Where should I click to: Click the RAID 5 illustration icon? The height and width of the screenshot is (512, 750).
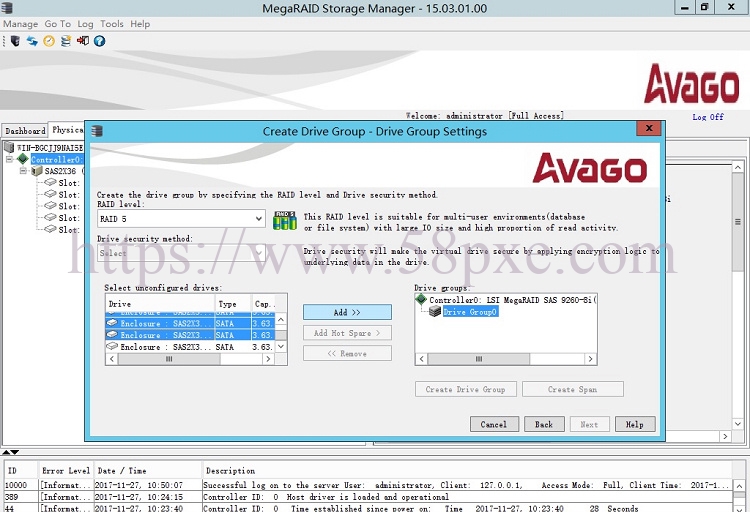pos(285,221)
